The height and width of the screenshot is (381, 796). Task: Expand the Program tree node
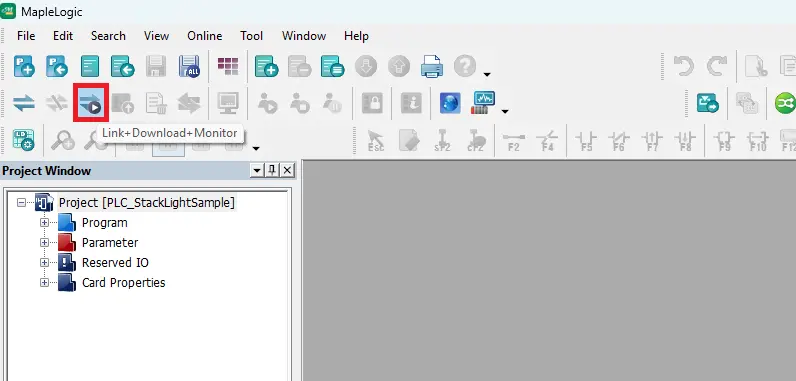pyautogui.click(x=45, y=223)
